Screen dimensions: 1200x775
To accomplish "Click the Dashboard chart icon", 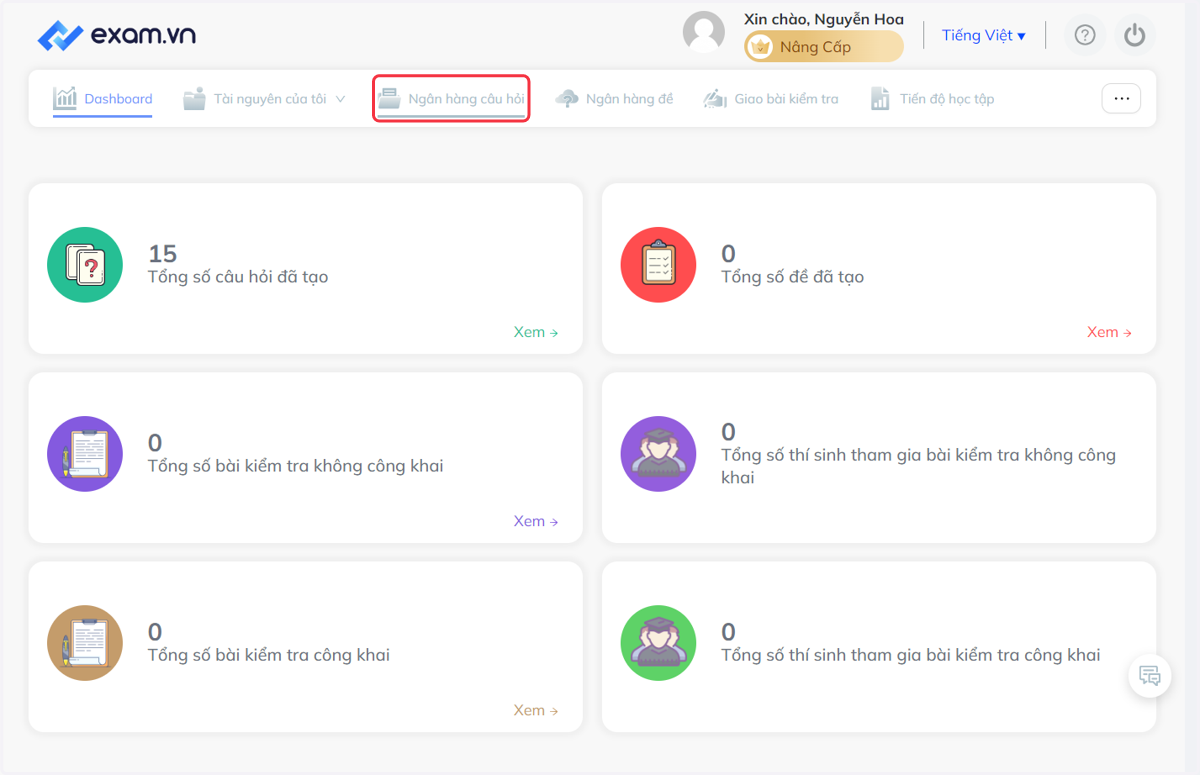I will [x=65, y=98].
